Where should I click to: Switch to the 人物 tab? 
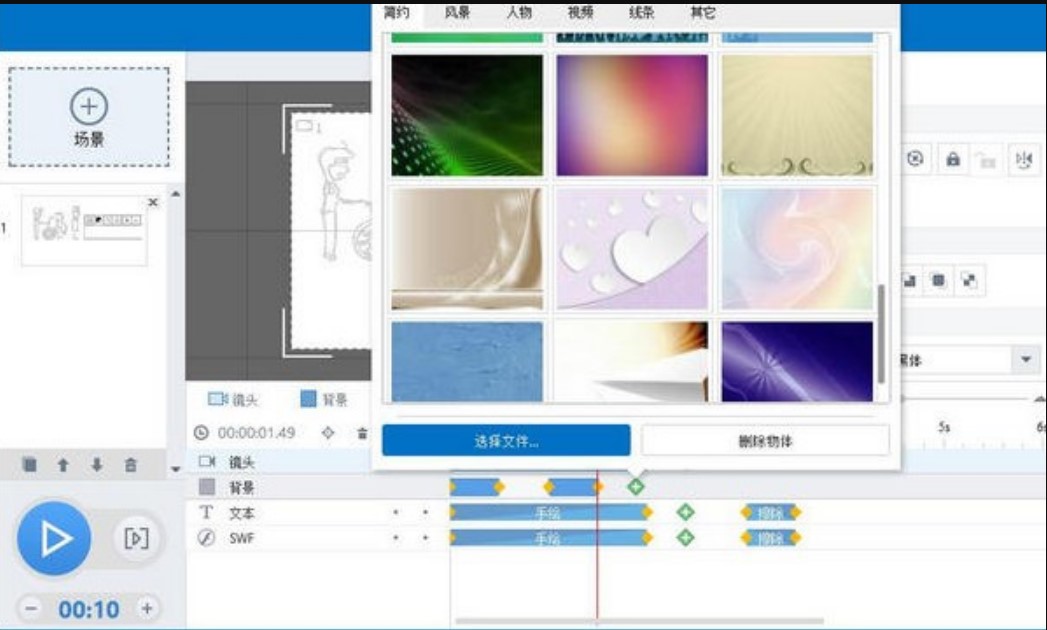519,12
